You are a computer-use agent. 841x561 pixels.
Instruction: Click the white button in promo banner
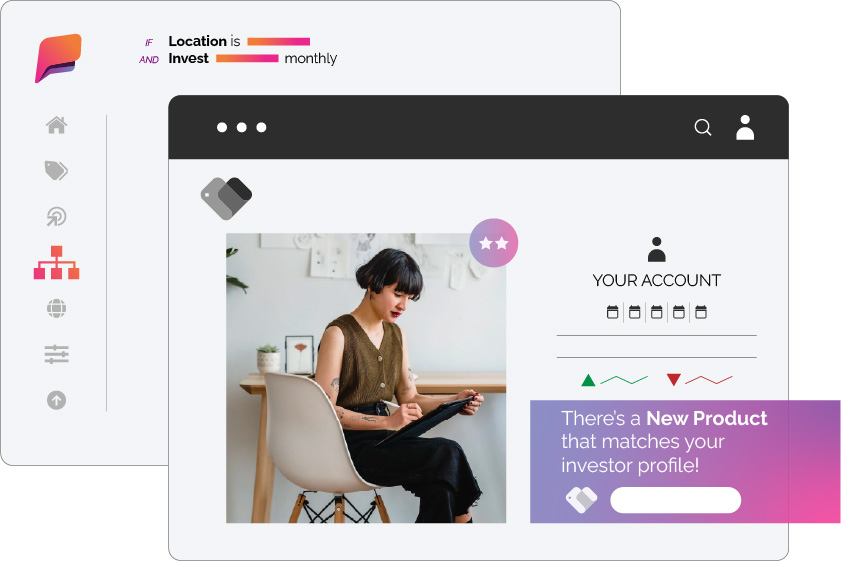coord(676,500)
